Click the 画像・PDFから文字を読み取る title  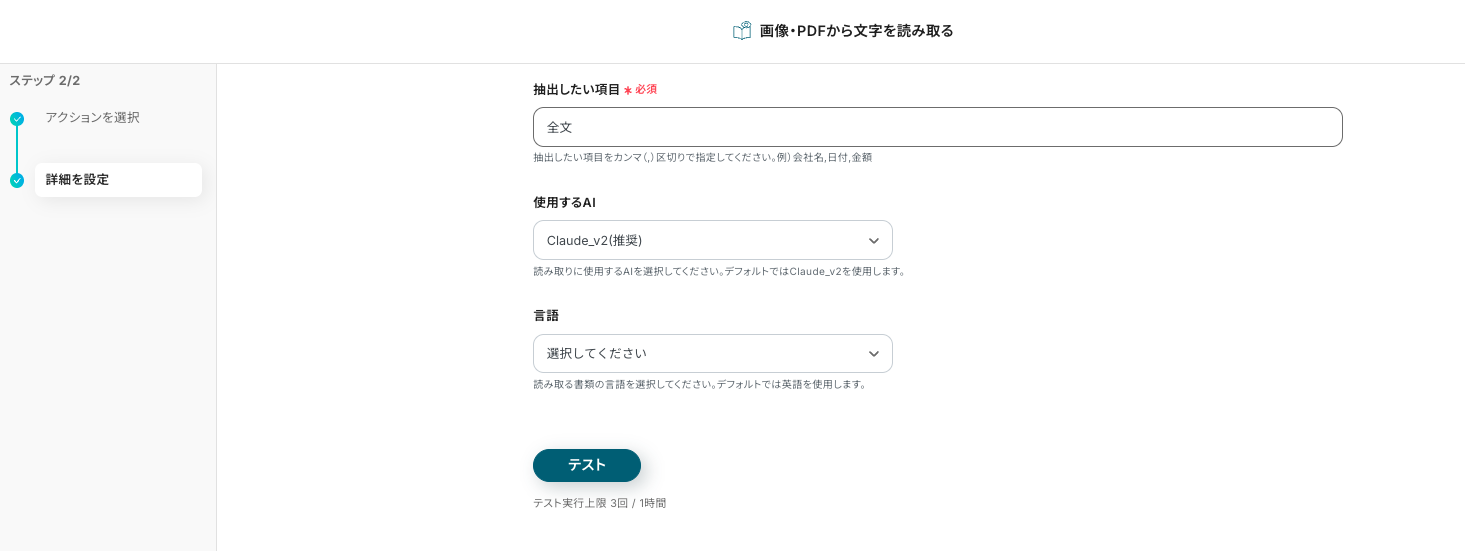tap(856, 31)
